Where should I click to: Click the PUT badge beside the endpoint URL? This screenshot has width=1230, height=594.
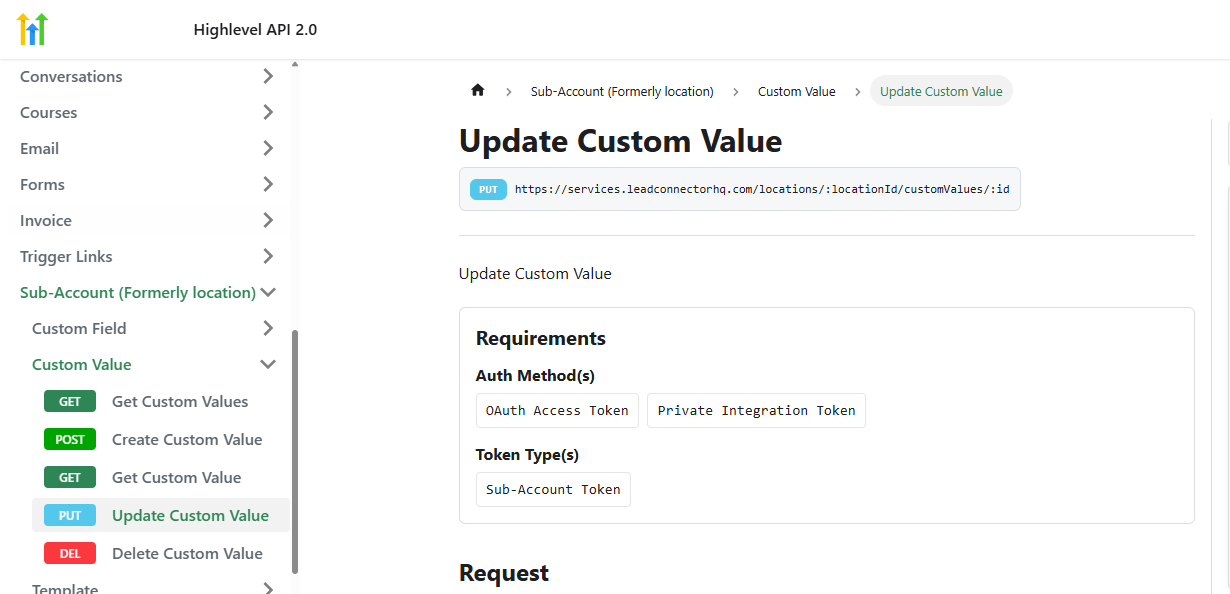click(488, 189)
